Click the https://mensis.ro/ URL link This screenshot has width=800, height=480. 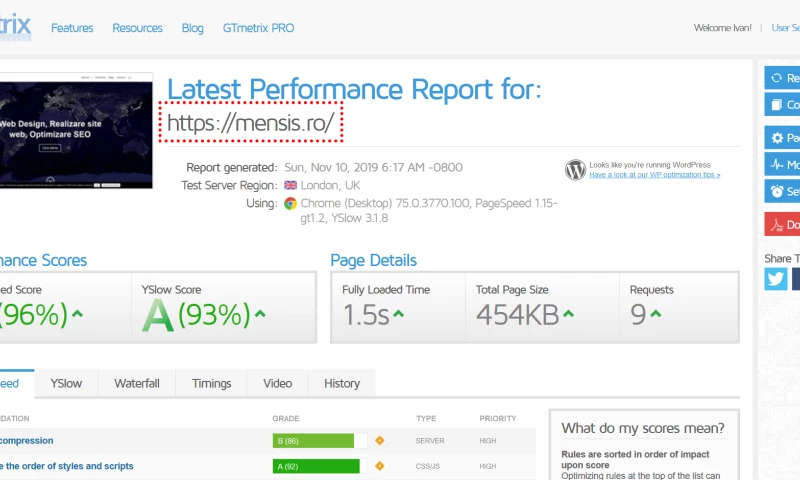250,122
